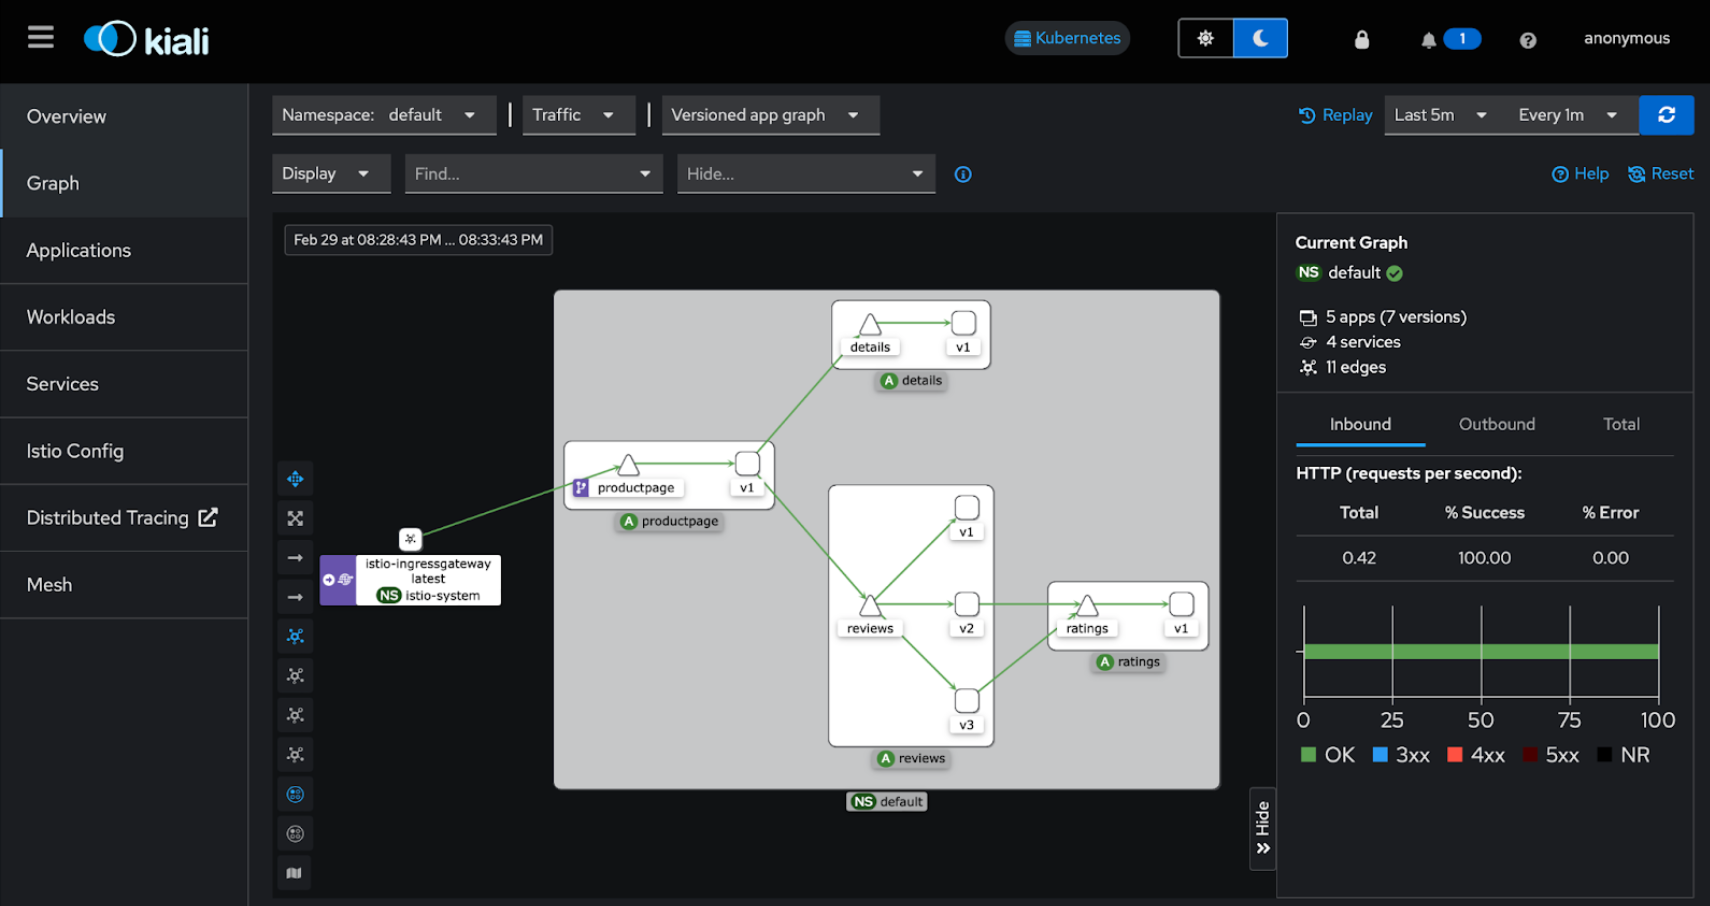This screenshot has height=906, width=1710.
Task: Click the blue refresh button
Action: point(1666,115)
